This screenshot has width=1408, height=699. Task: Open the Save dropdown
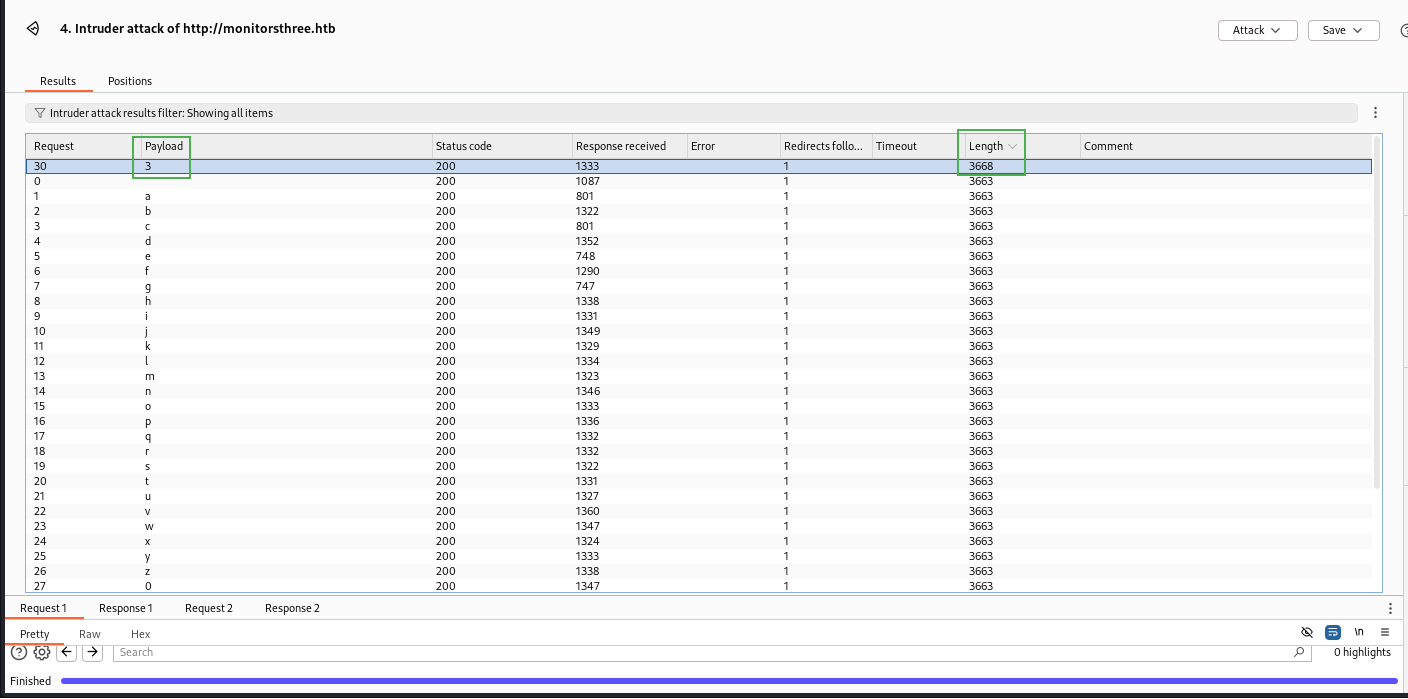1343,30
